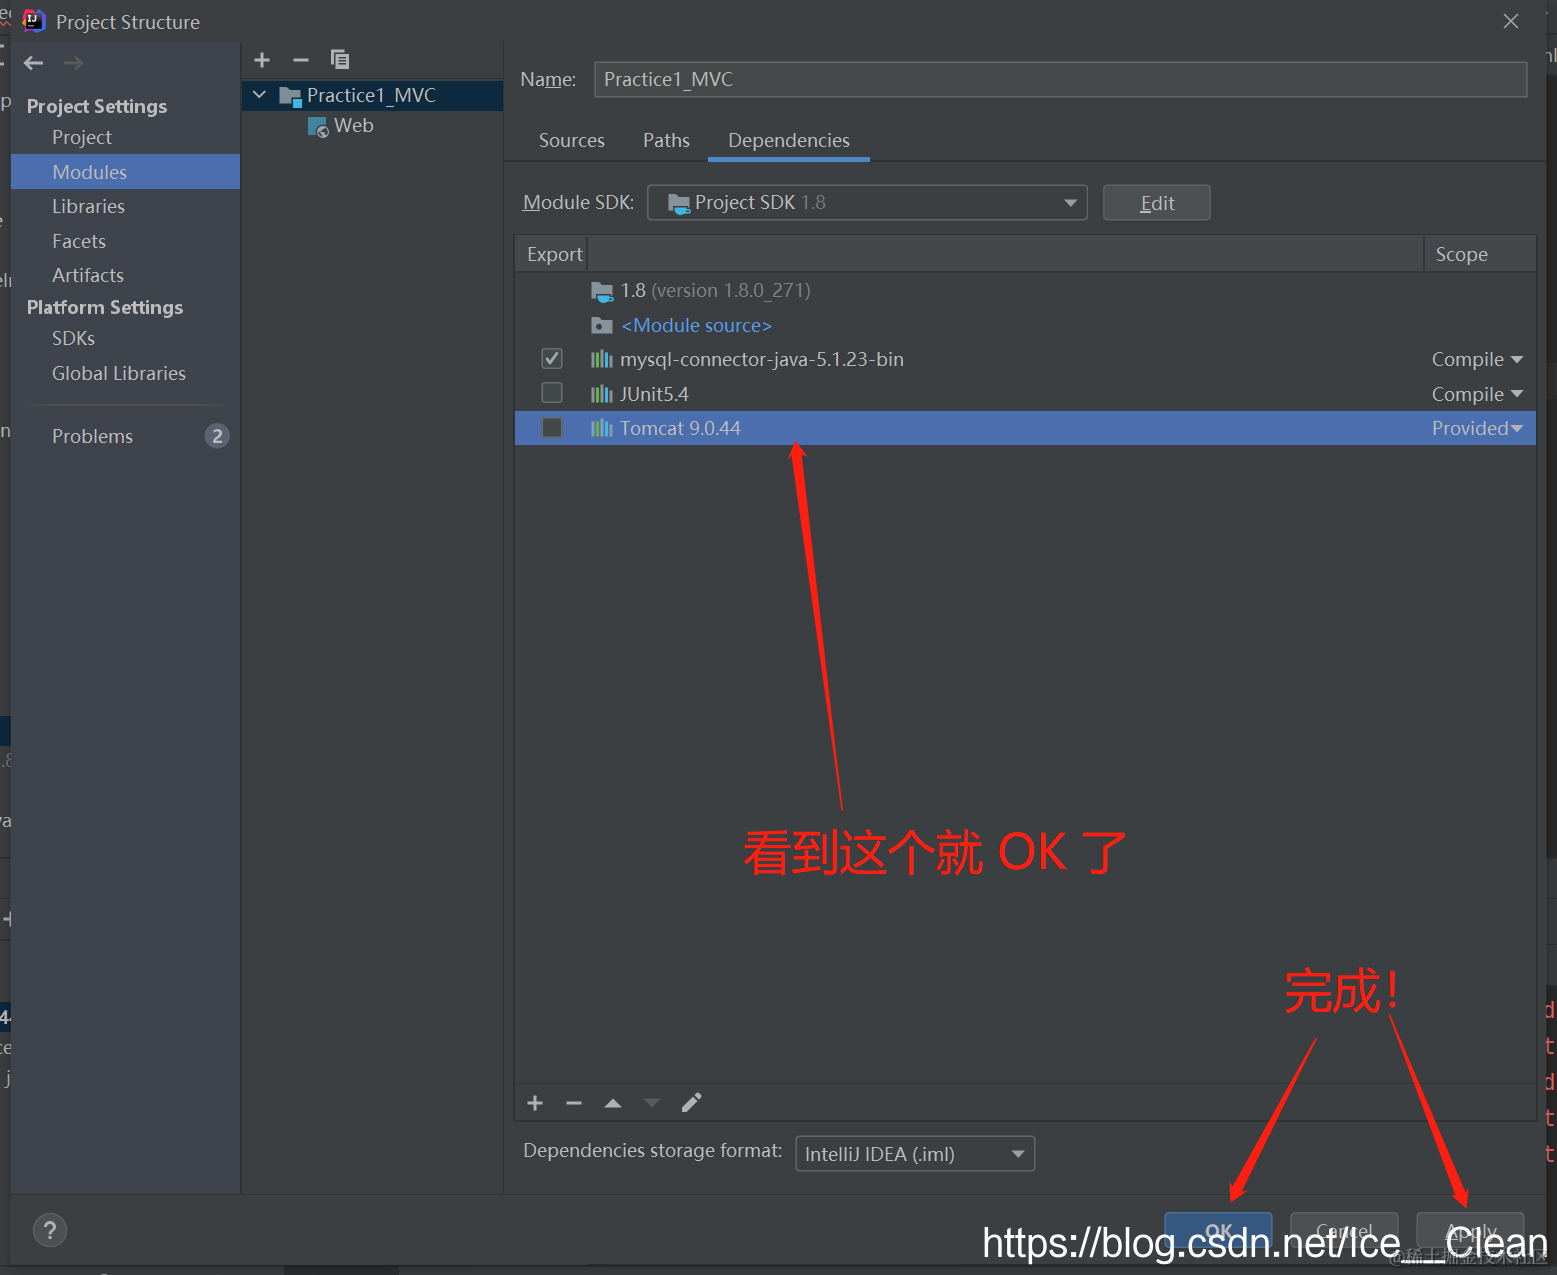Click the back navigation arrow
The width and height of the screenshot is (1557, 1275).
tap(34, 63)
